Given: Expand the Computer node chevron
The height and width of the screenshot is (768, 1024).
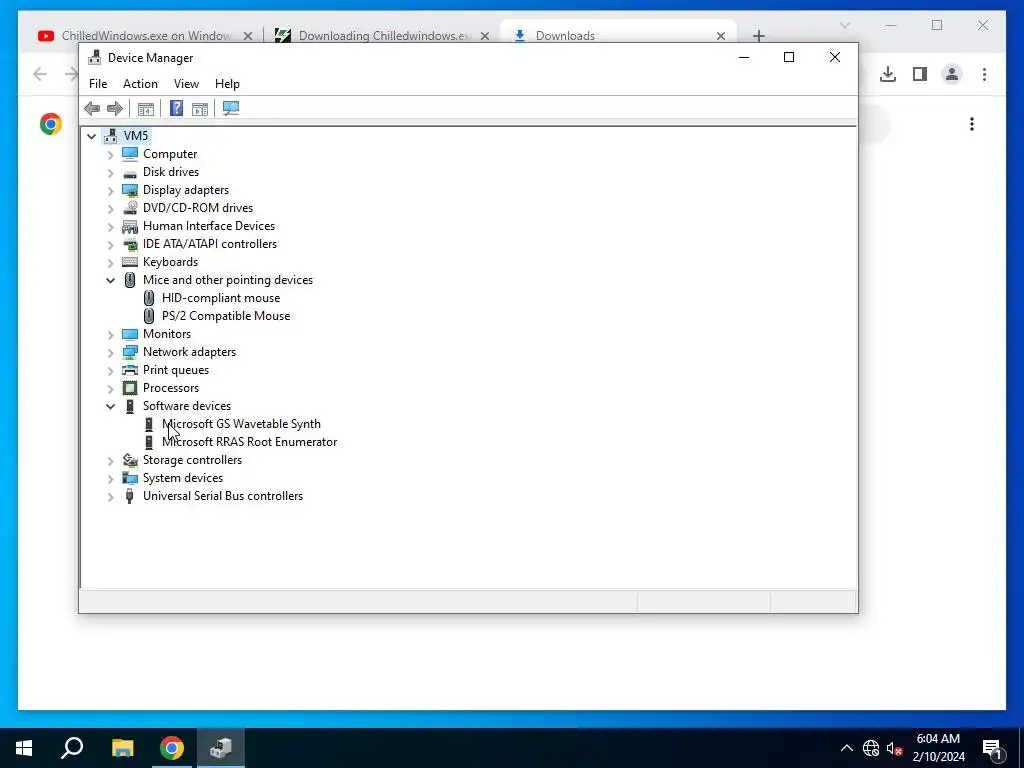Looking at the screenshot, I should click(x=110, y=154).
